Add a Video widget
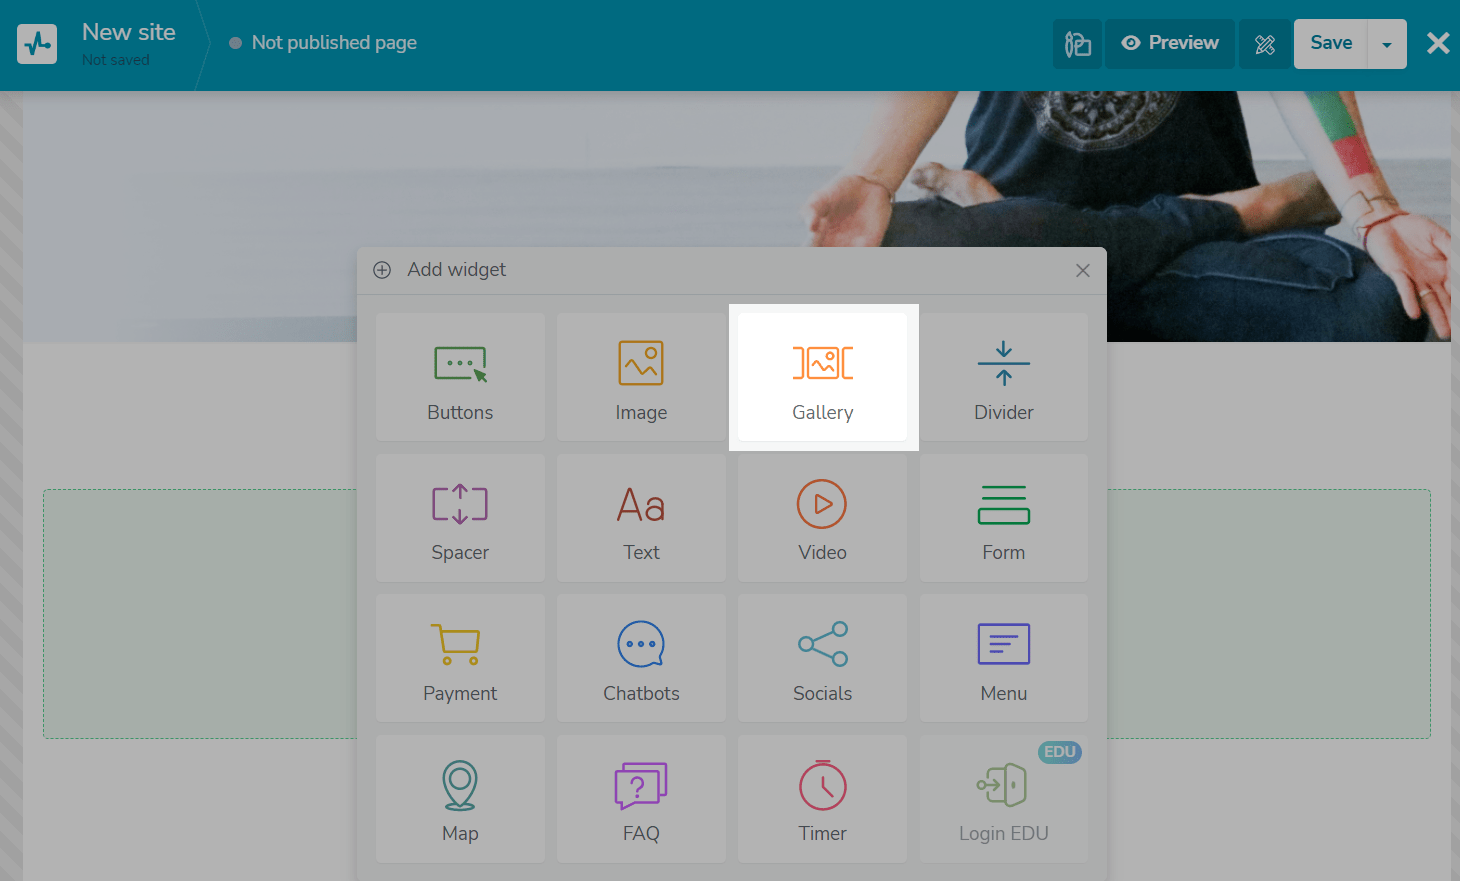 point(822,518)
